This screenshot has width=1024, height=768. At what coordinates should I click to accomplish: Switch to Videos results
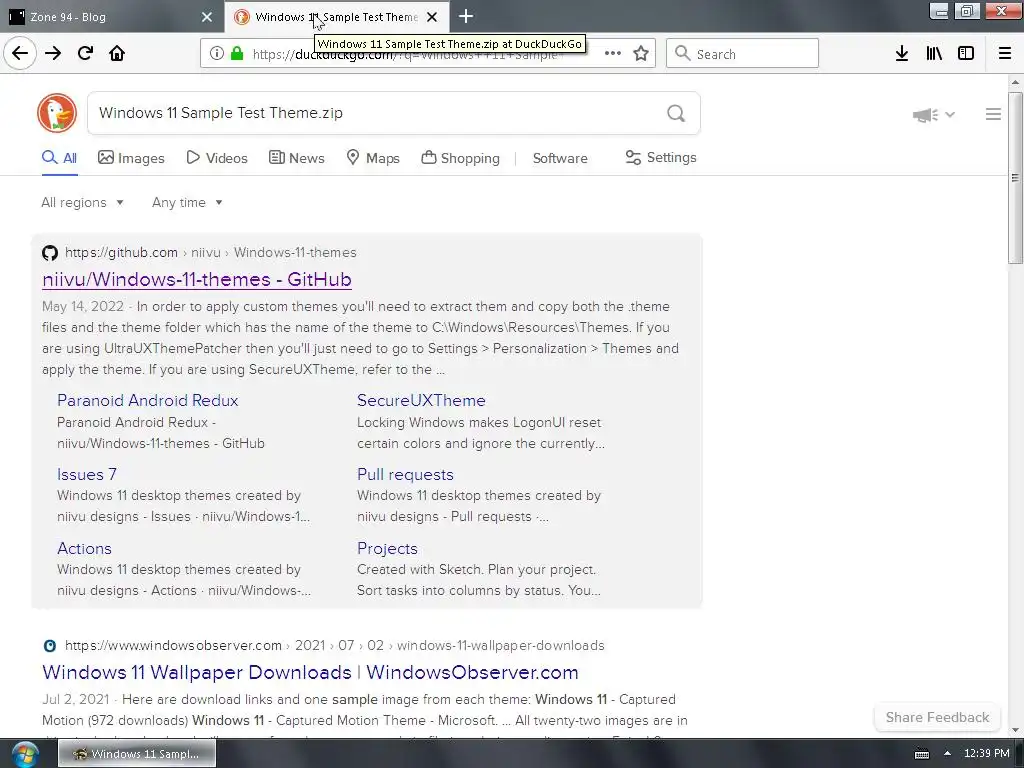click(x=217, y=158)
